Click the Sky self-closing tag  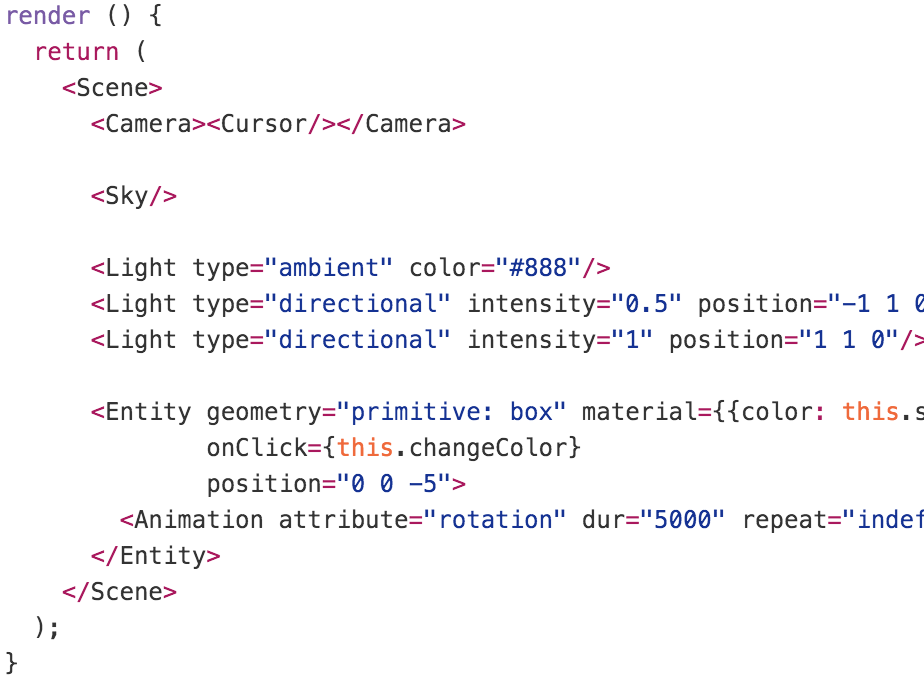pos(134,196)
